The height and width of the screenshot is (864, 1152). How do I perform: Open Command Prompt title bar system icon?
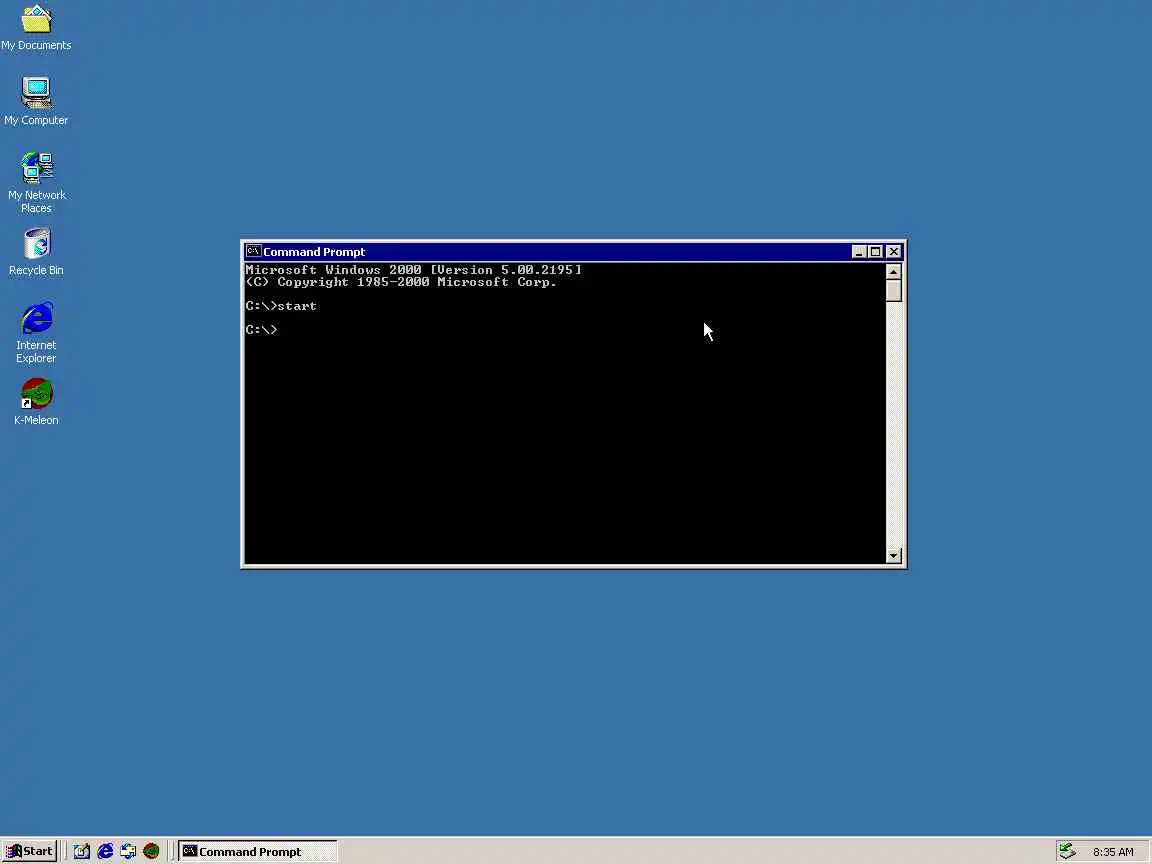pyautogui.click(x=253, y=251)
